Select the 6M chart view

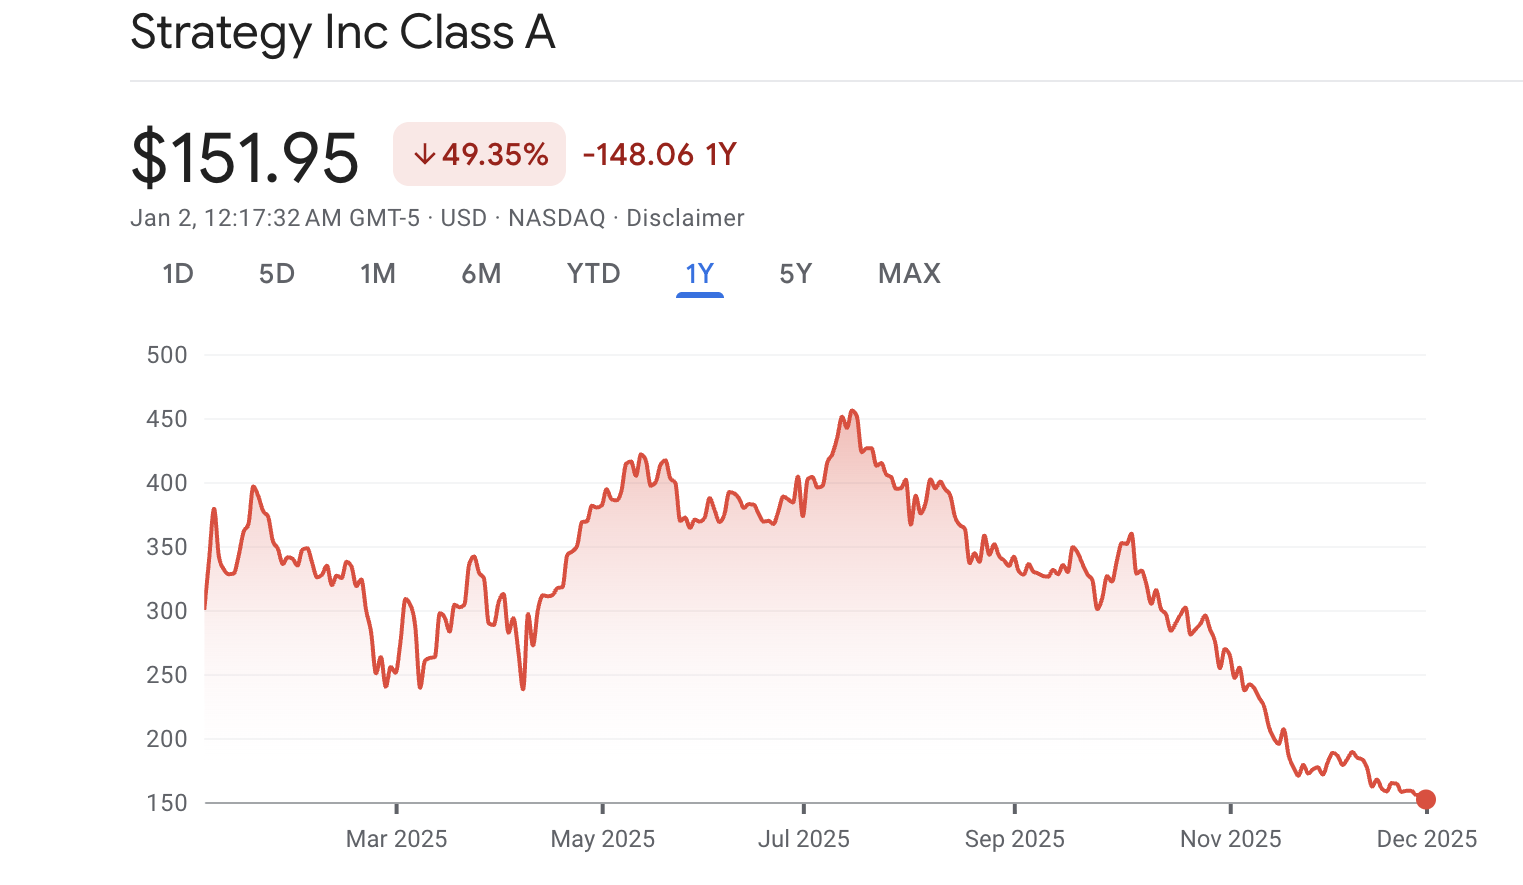click(x=481, y=273)
